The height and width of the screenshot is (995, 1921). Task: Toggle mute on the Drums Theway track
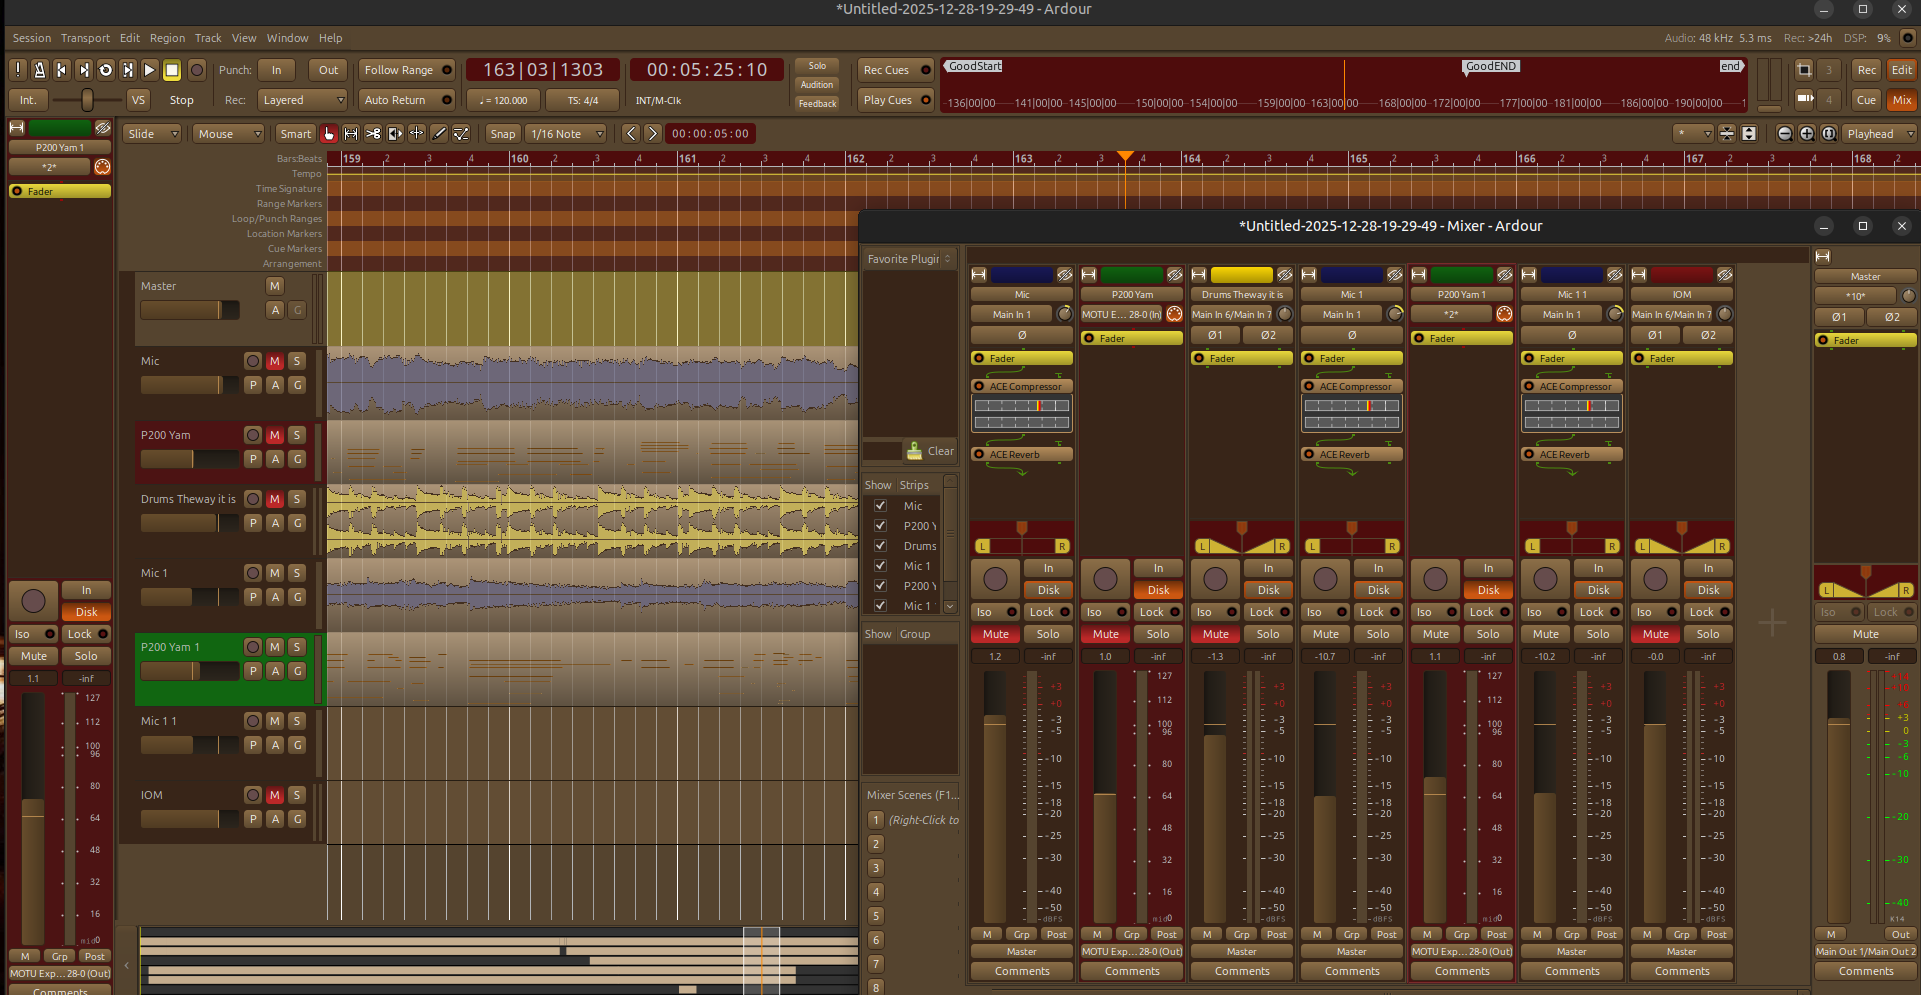coord(275,499)
